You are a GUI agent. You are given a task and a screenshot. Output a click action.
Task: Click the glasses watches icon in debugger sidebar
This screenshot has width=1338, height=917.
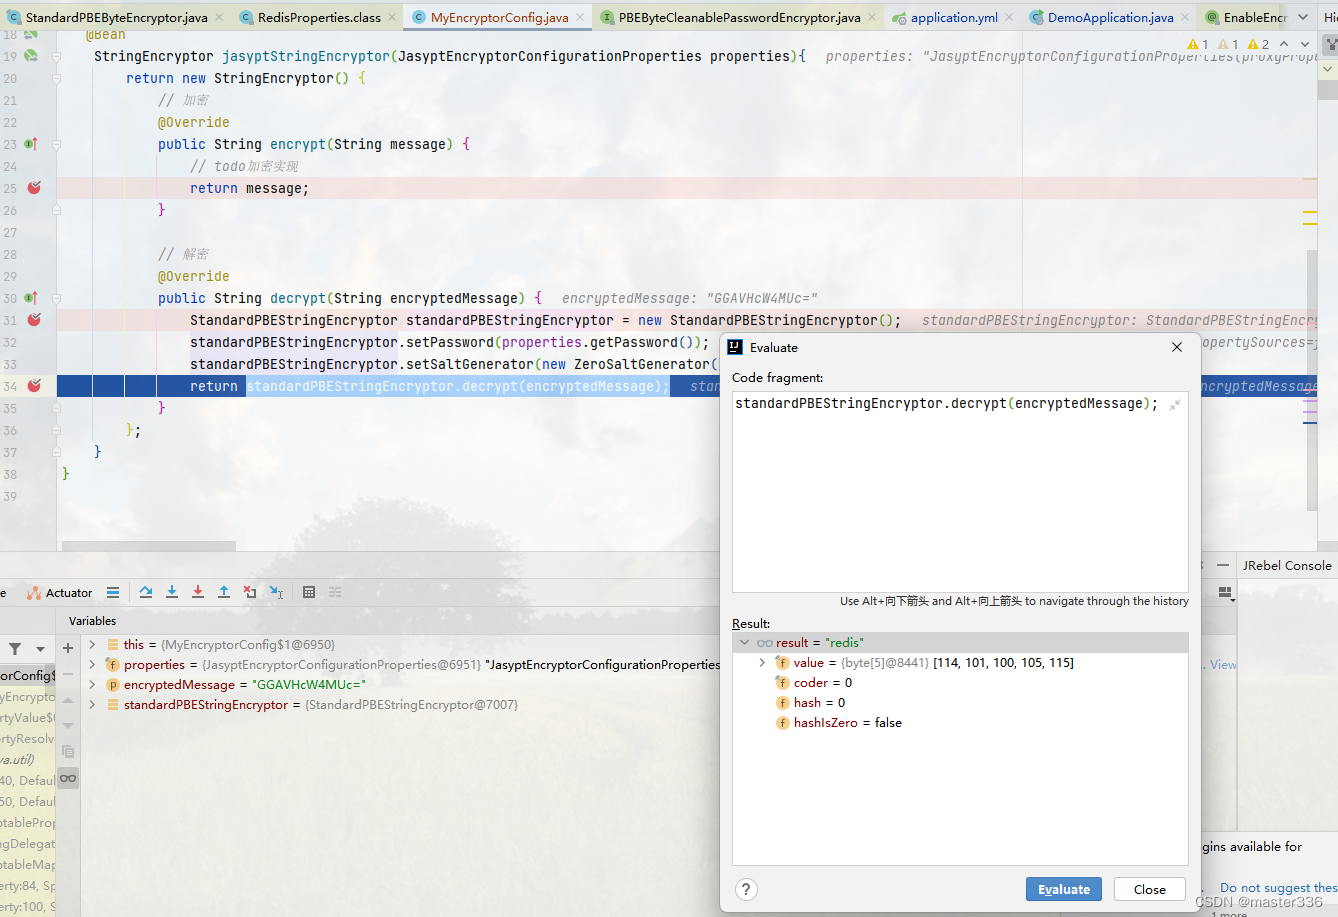(x=67, y=777)
